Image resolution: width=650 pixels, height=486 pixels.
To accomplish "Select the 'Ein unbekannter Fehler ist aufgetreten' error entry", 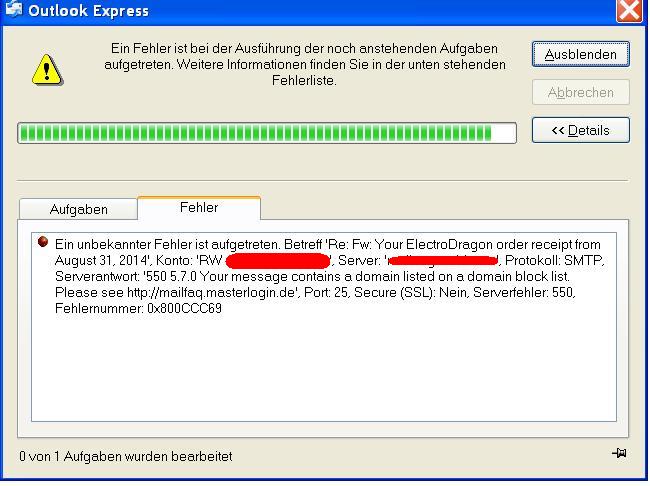I will tap(330, 276).
